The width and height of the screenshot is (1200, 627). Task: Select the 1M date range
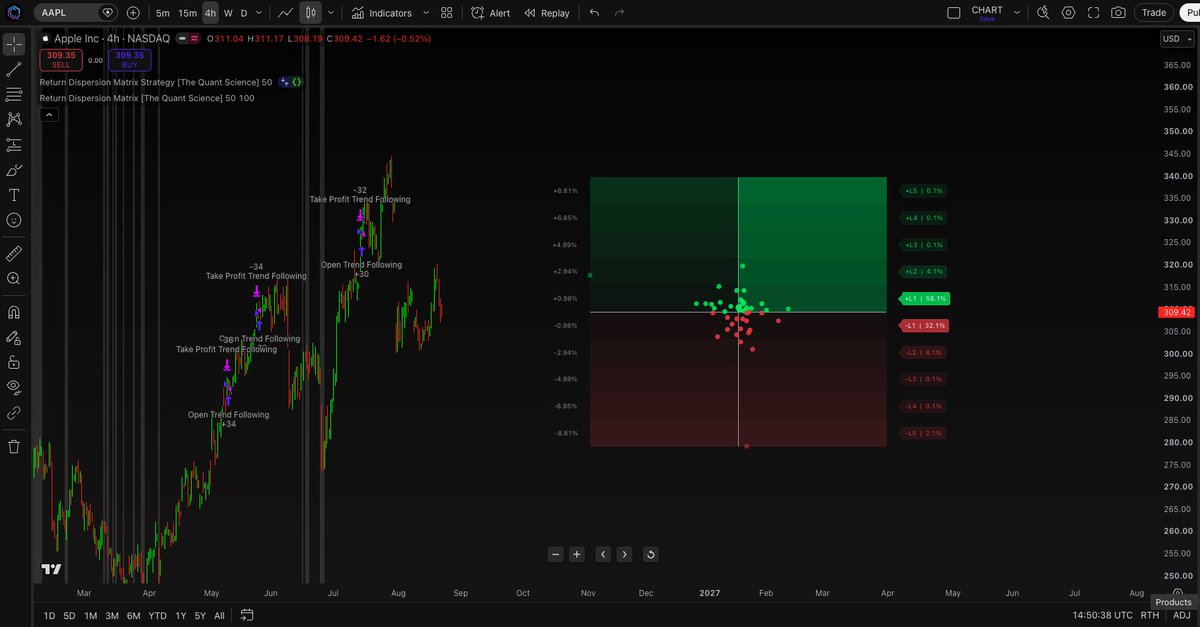pyautogui.click(x=90, y=615)
